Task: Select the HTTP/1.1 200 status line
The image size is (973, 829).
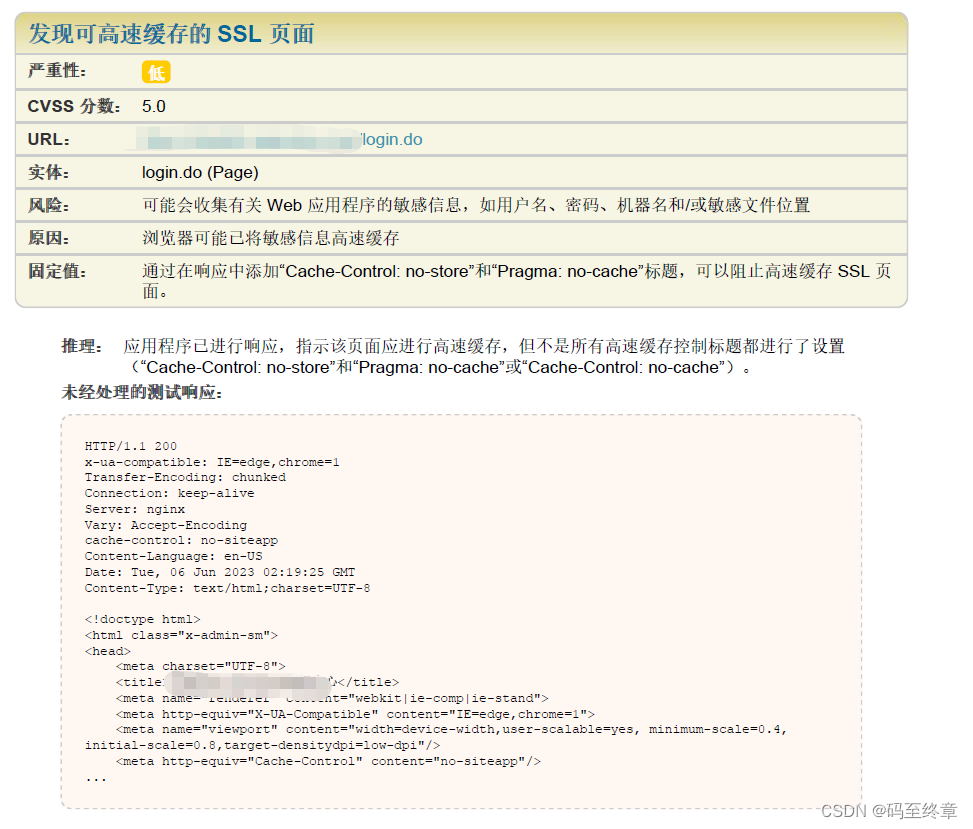Action: (x=128, y=445)
